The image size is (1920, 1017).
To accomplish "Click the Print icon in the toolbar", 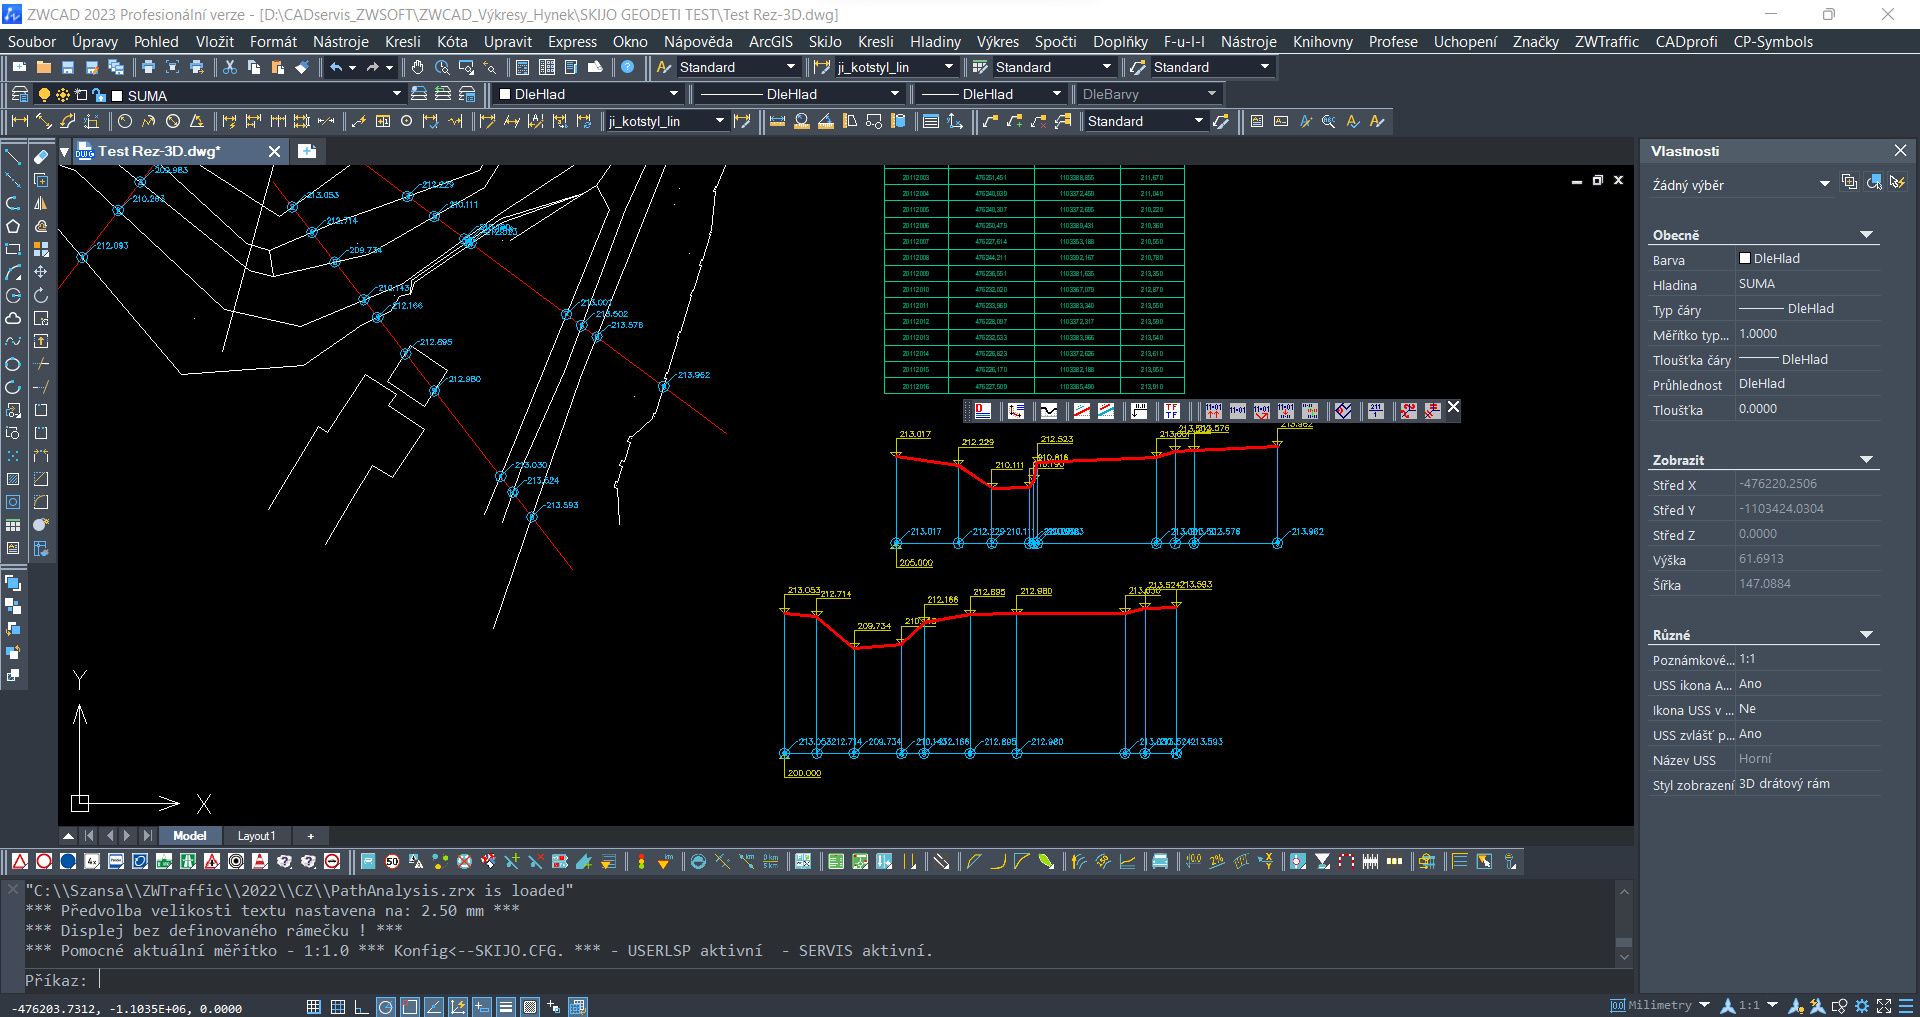I will click(x=148, y=67).
